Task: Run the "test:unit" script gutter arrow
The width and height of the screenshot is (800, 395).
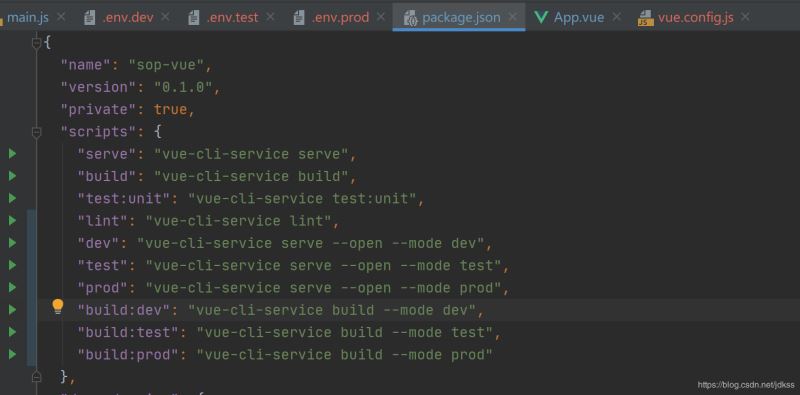Action: (12, 198)
